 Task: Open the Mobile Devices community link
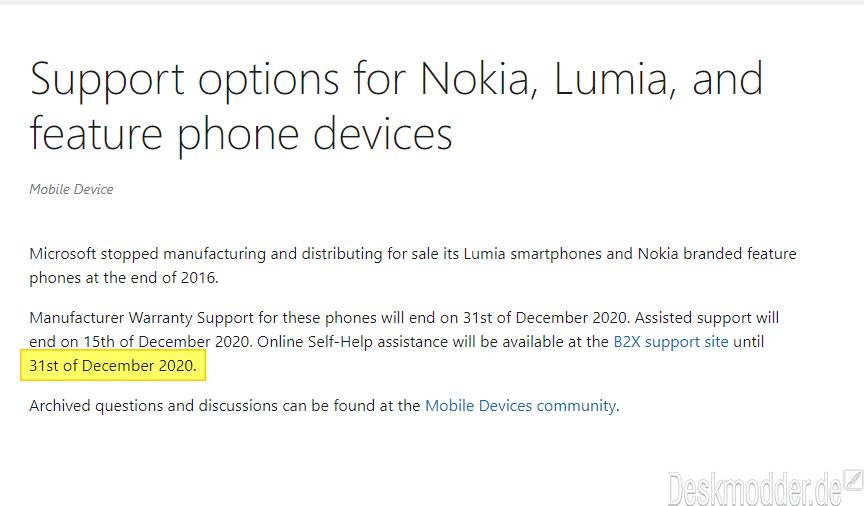pyautogui.click(x=520, y=406)
